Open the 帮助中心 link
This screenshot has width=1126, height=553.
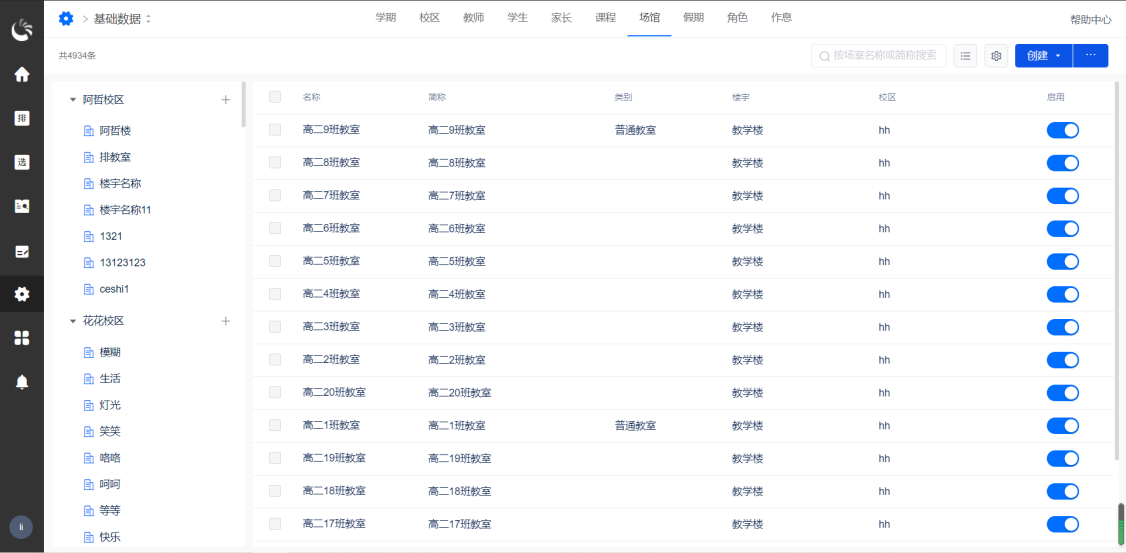click(1091, 19)
